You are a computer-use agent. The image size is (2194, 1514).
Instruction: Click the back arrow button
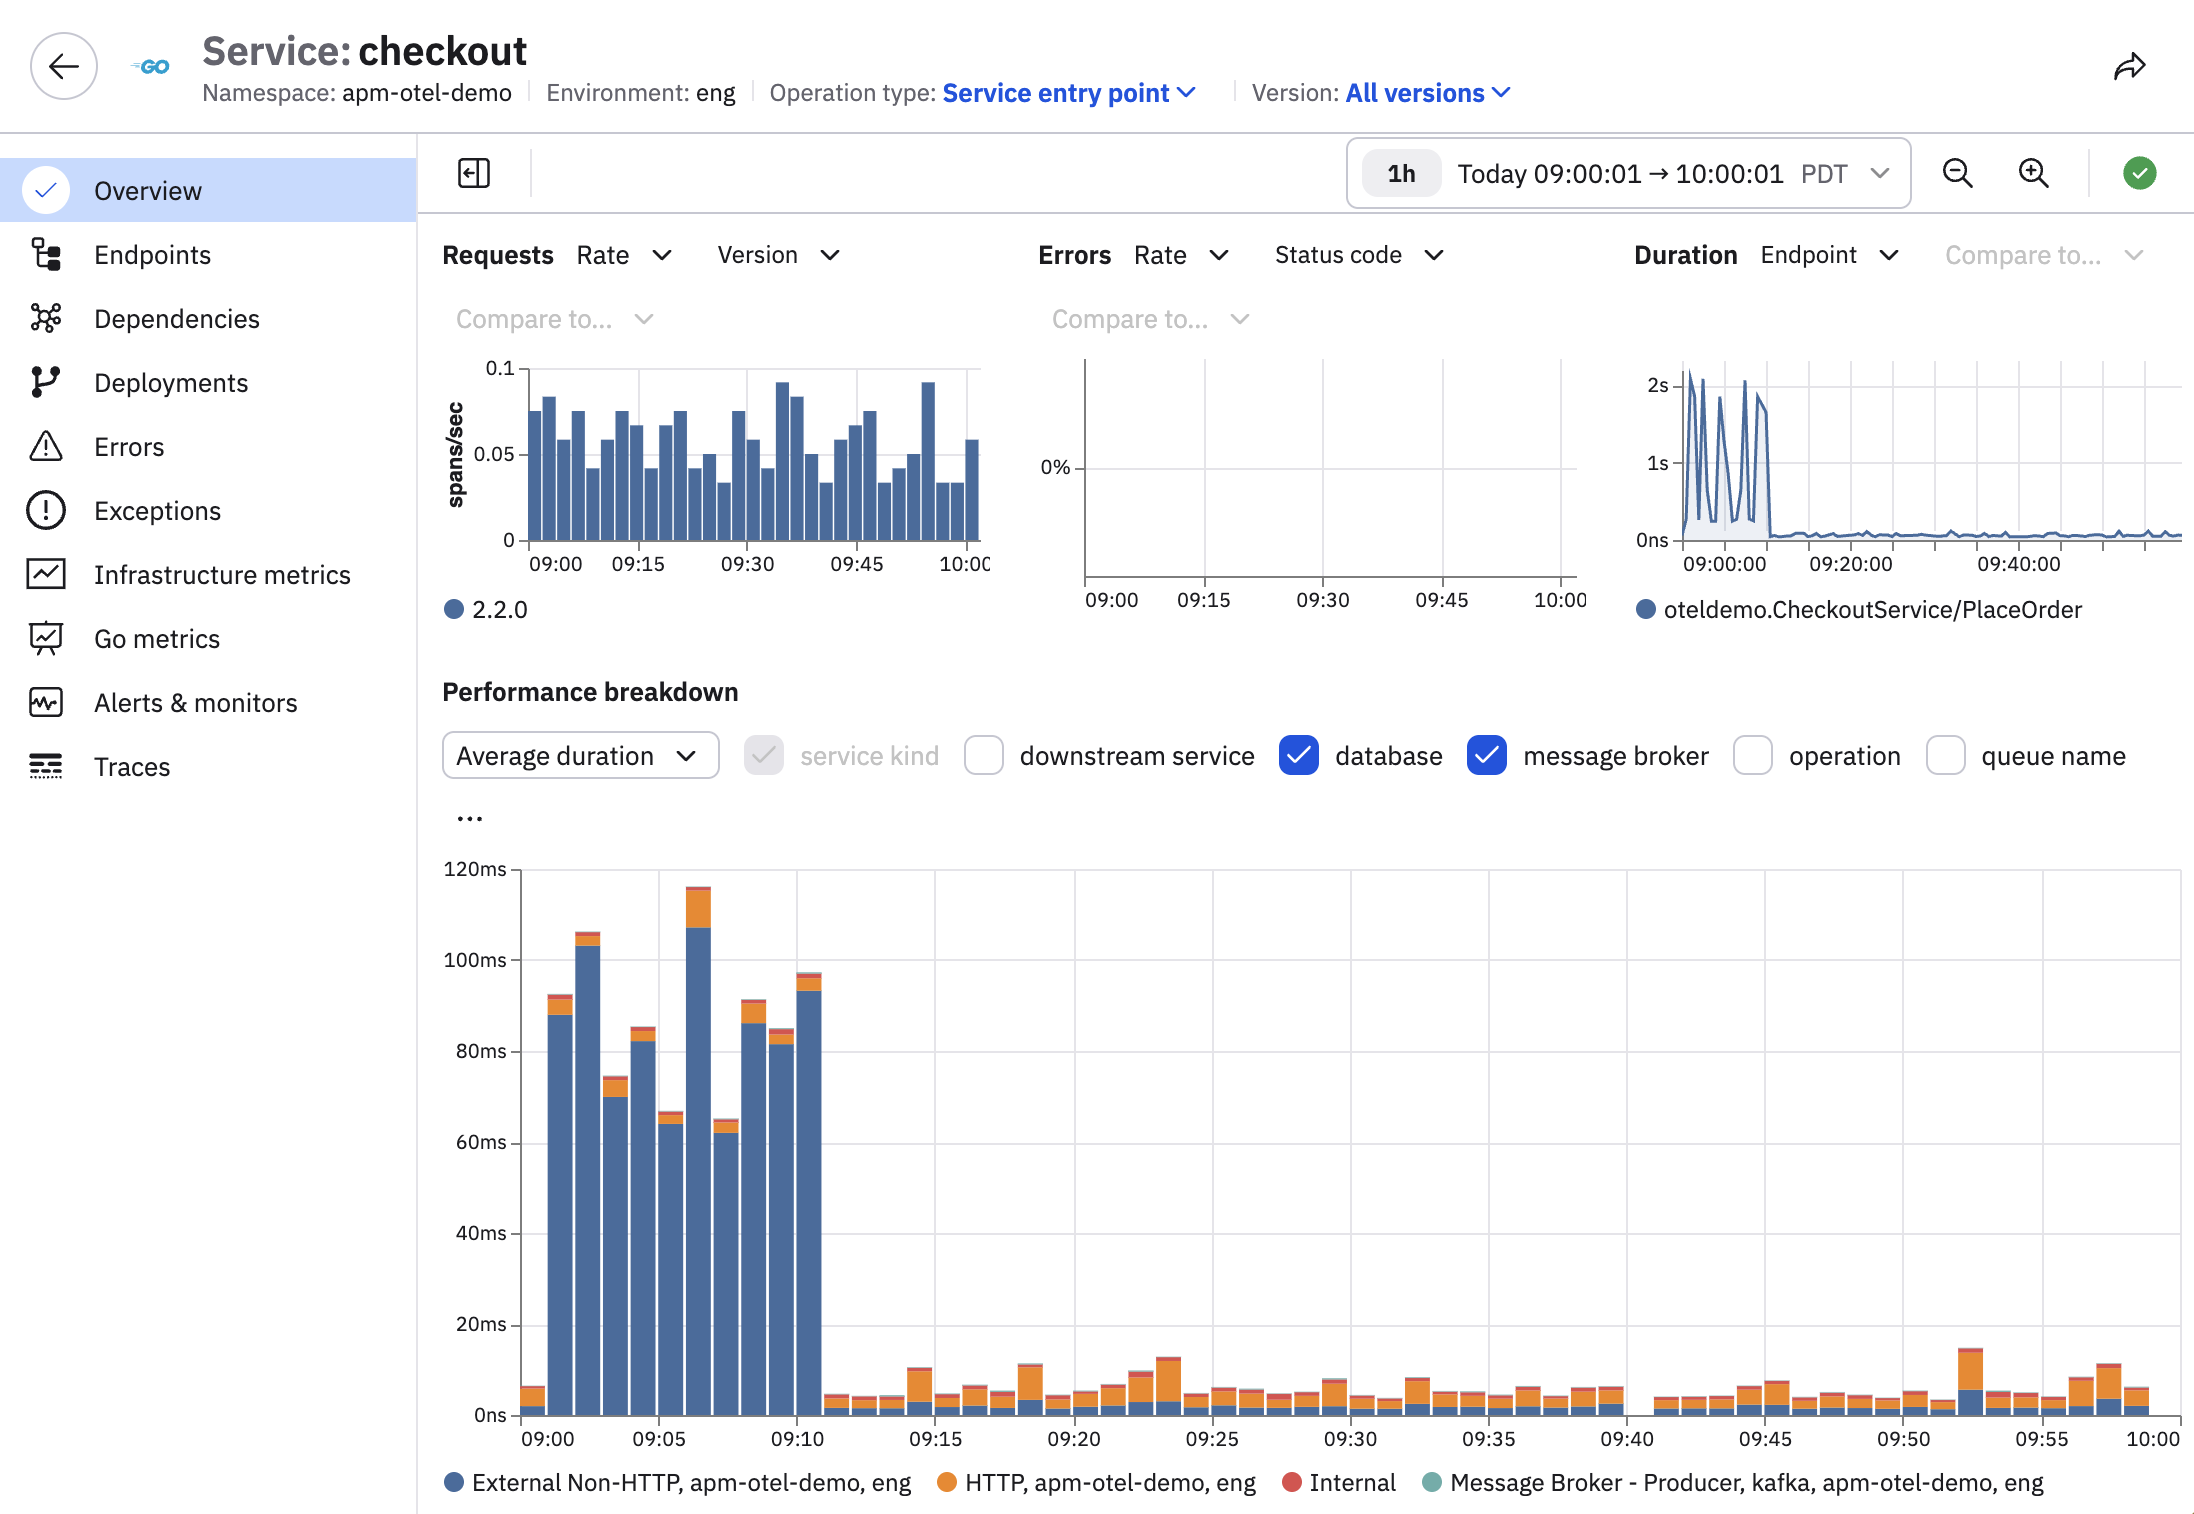click(x=64, y=67)
